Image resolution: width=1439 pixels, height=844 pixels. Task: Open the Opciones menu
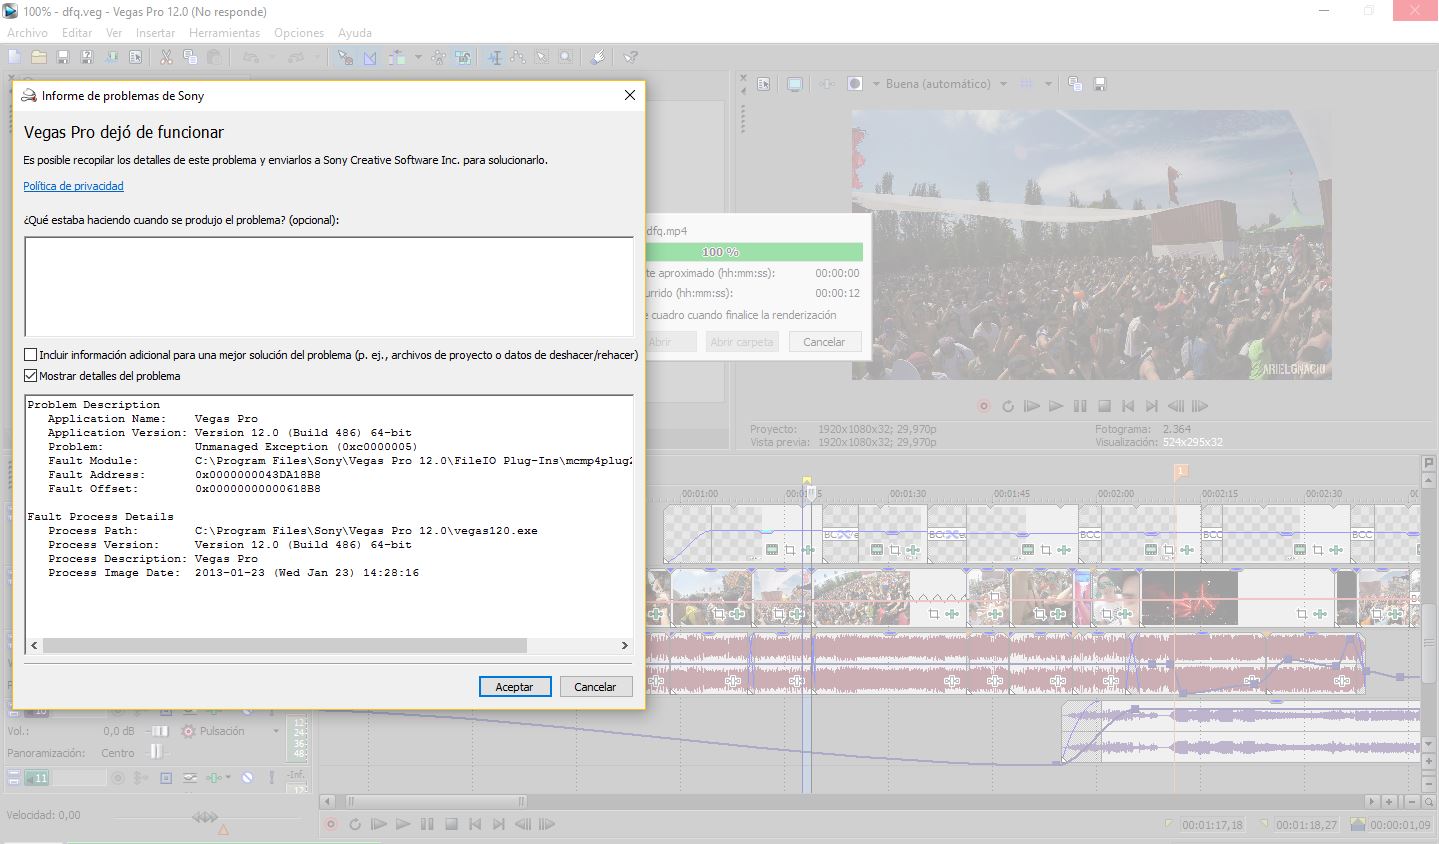coord(299,33)
